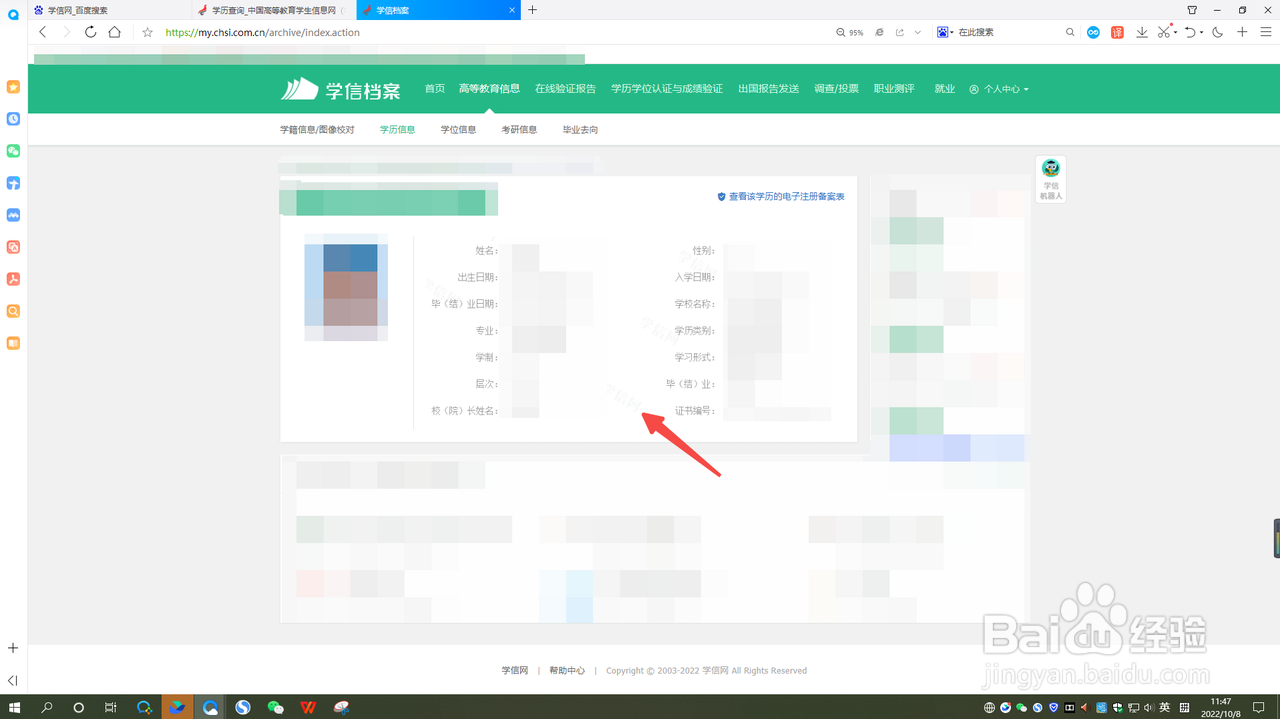Screen dimensions: 1280x719
Task: Open browsing history from the sidebar
Action: (x=13, y=119)
